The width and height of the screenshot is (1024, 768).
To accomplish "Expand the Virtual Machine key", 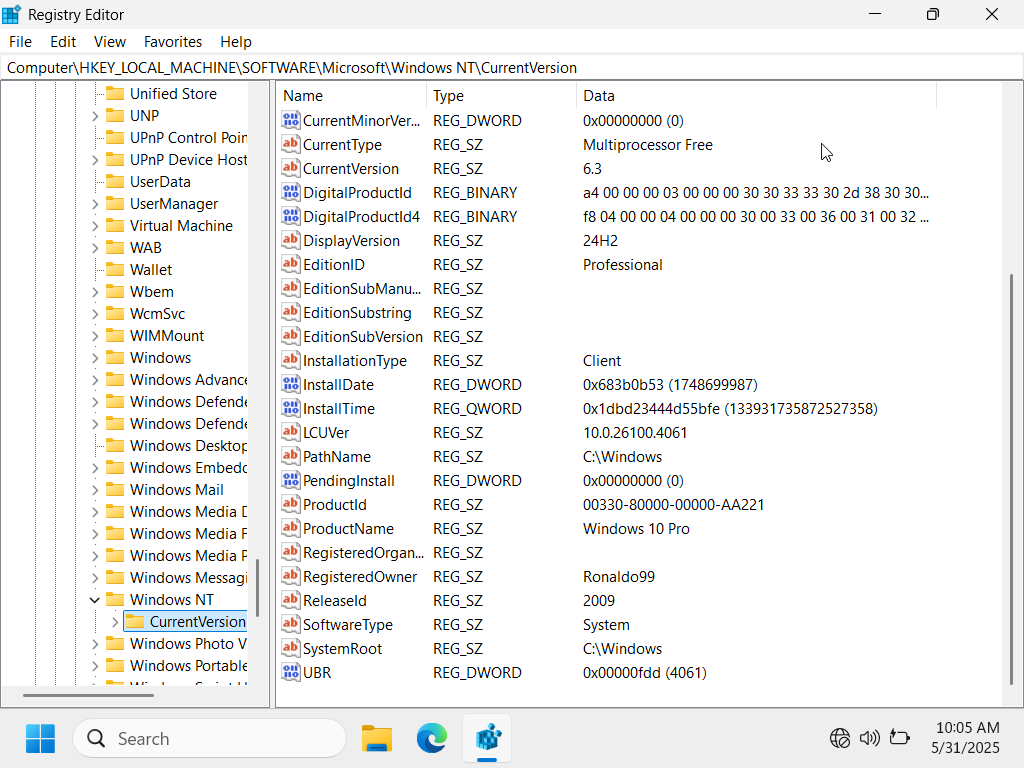I will [95, 226].
